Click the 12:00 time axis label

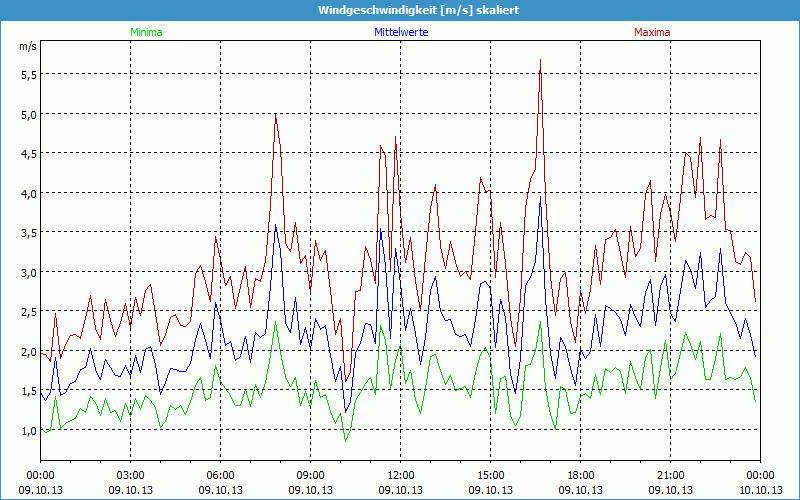pyautogui.click(x=401, y=476)
